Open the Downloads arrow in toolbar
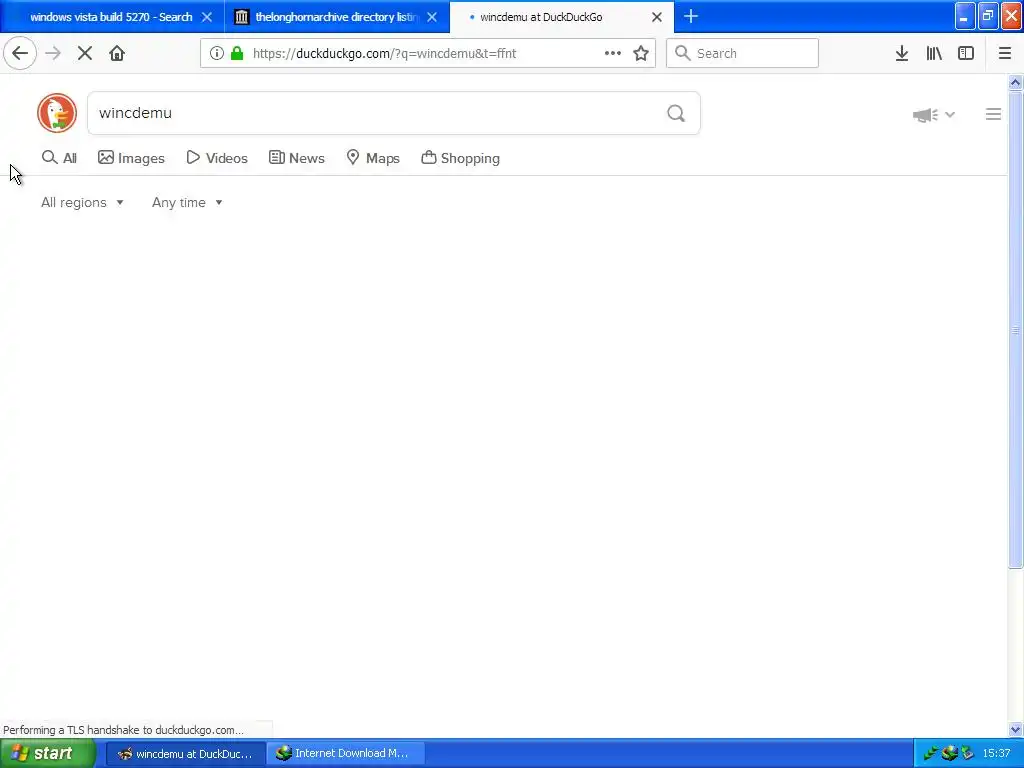1024x768 pixels. pos(902,53)
